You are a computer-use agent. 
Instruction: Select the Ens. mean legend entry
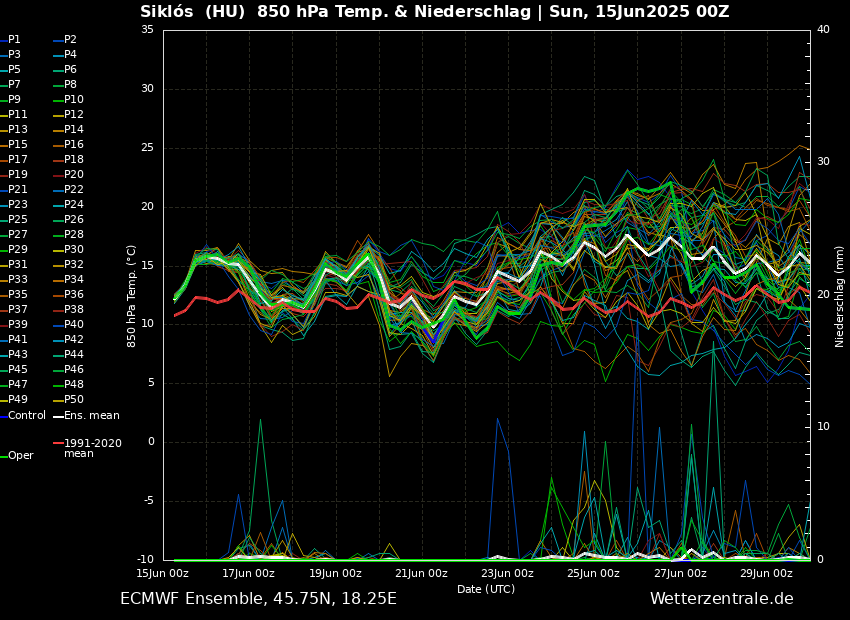point(91,415)
